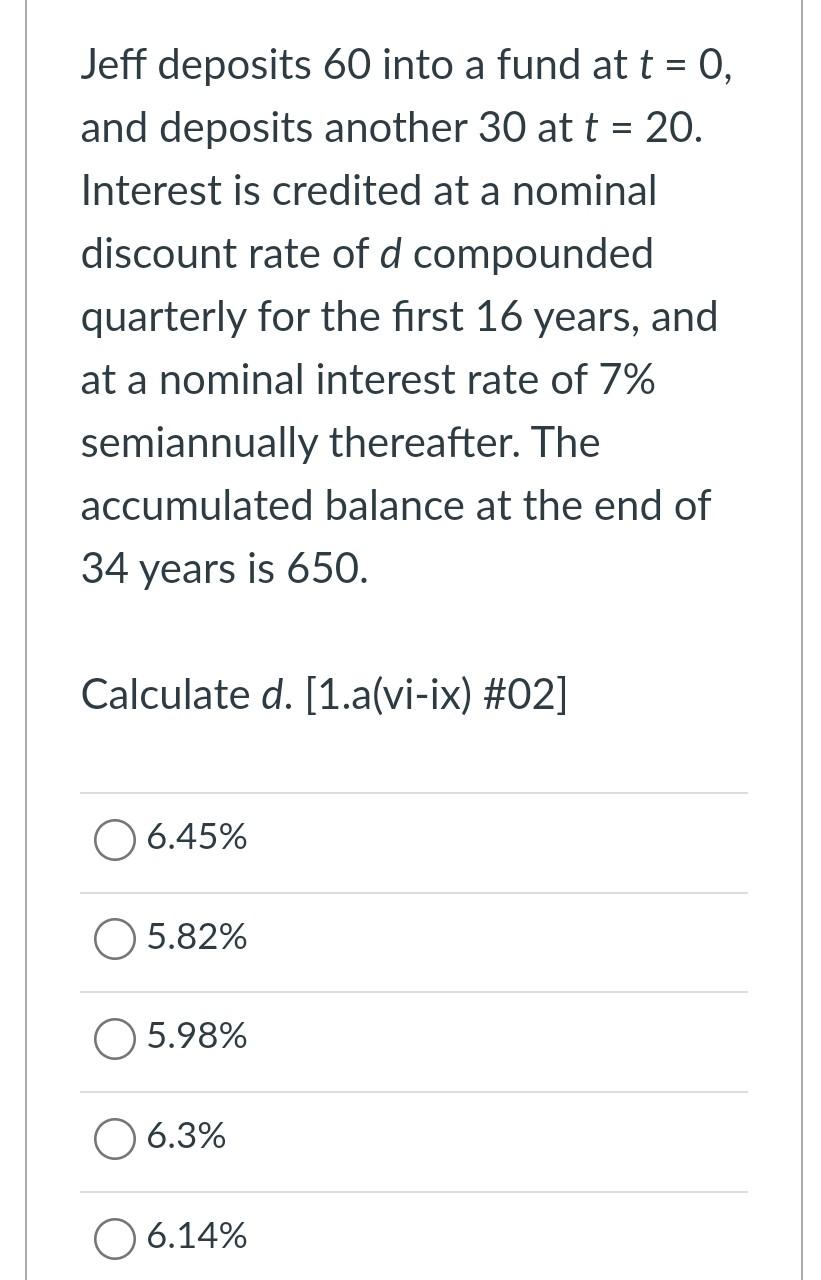Screen dimensions: 821x1280
Task: Click the "34 years is 650." line
Action: [x=224, y=569]
